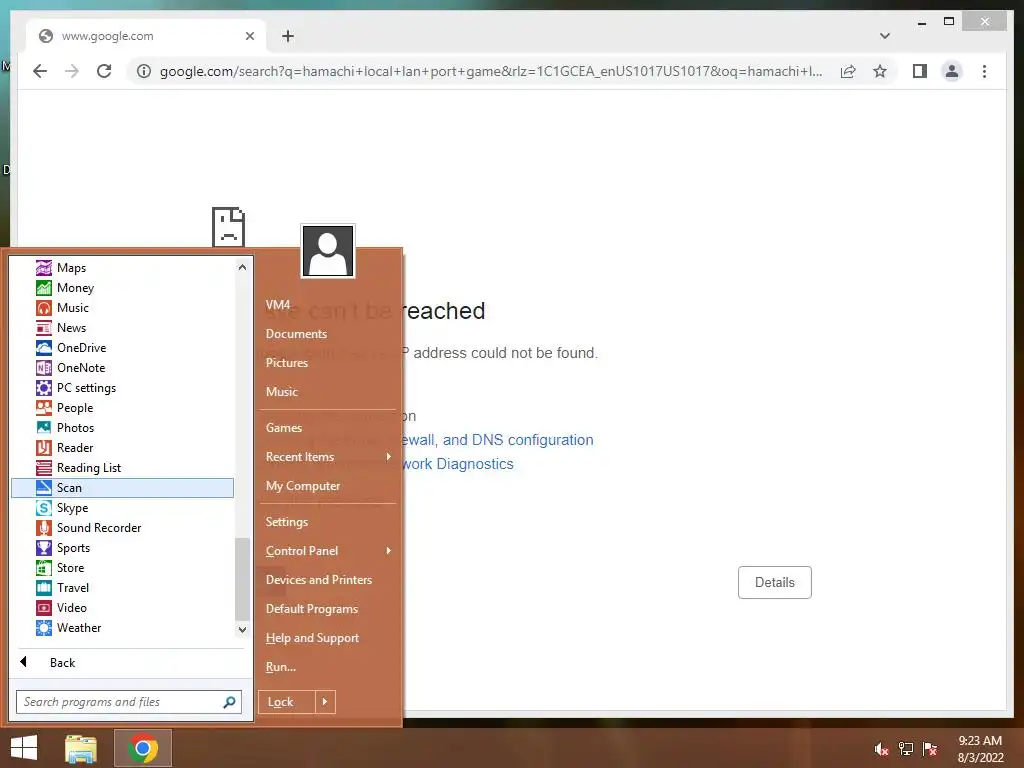Open the DNS configuration link
This screenshot has width=1024, height=768.
point(498,440)
